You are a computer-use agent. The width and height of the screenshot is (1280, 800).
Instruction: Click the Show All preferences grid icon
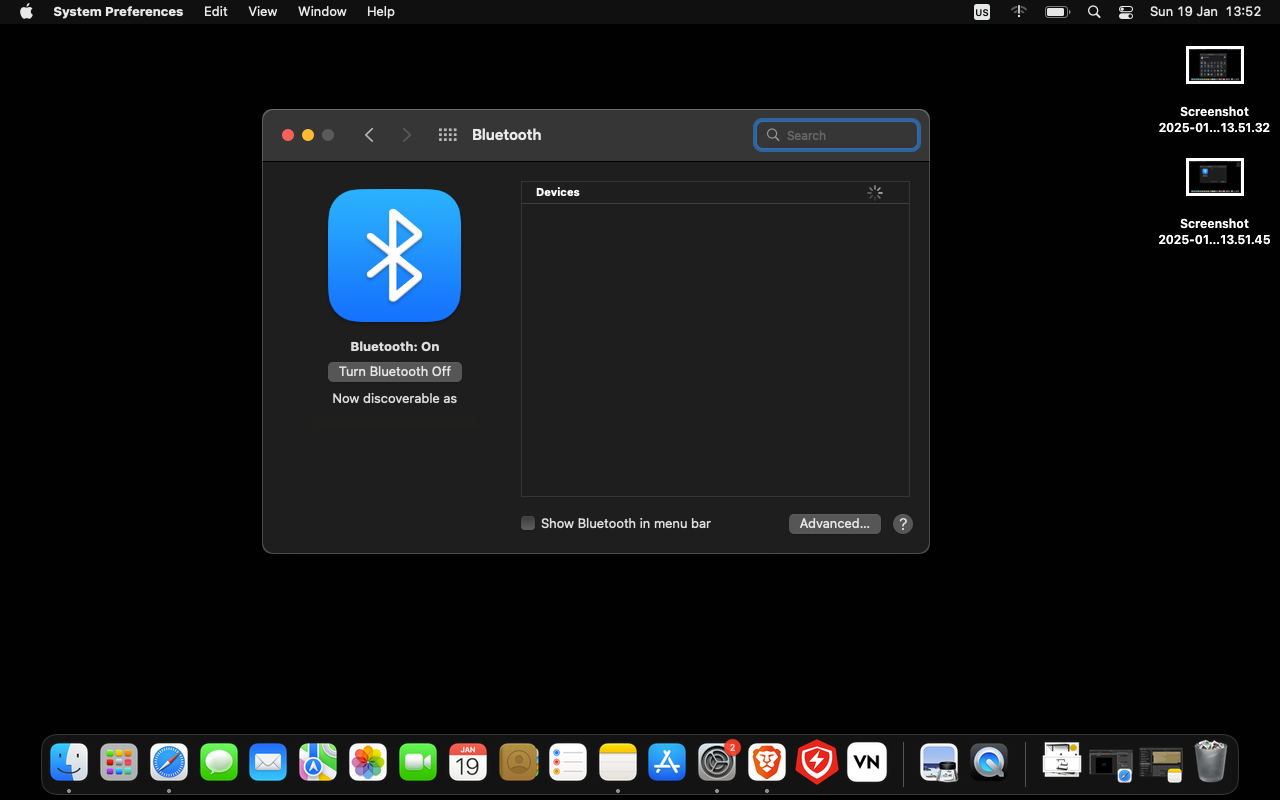pos(447,134)
